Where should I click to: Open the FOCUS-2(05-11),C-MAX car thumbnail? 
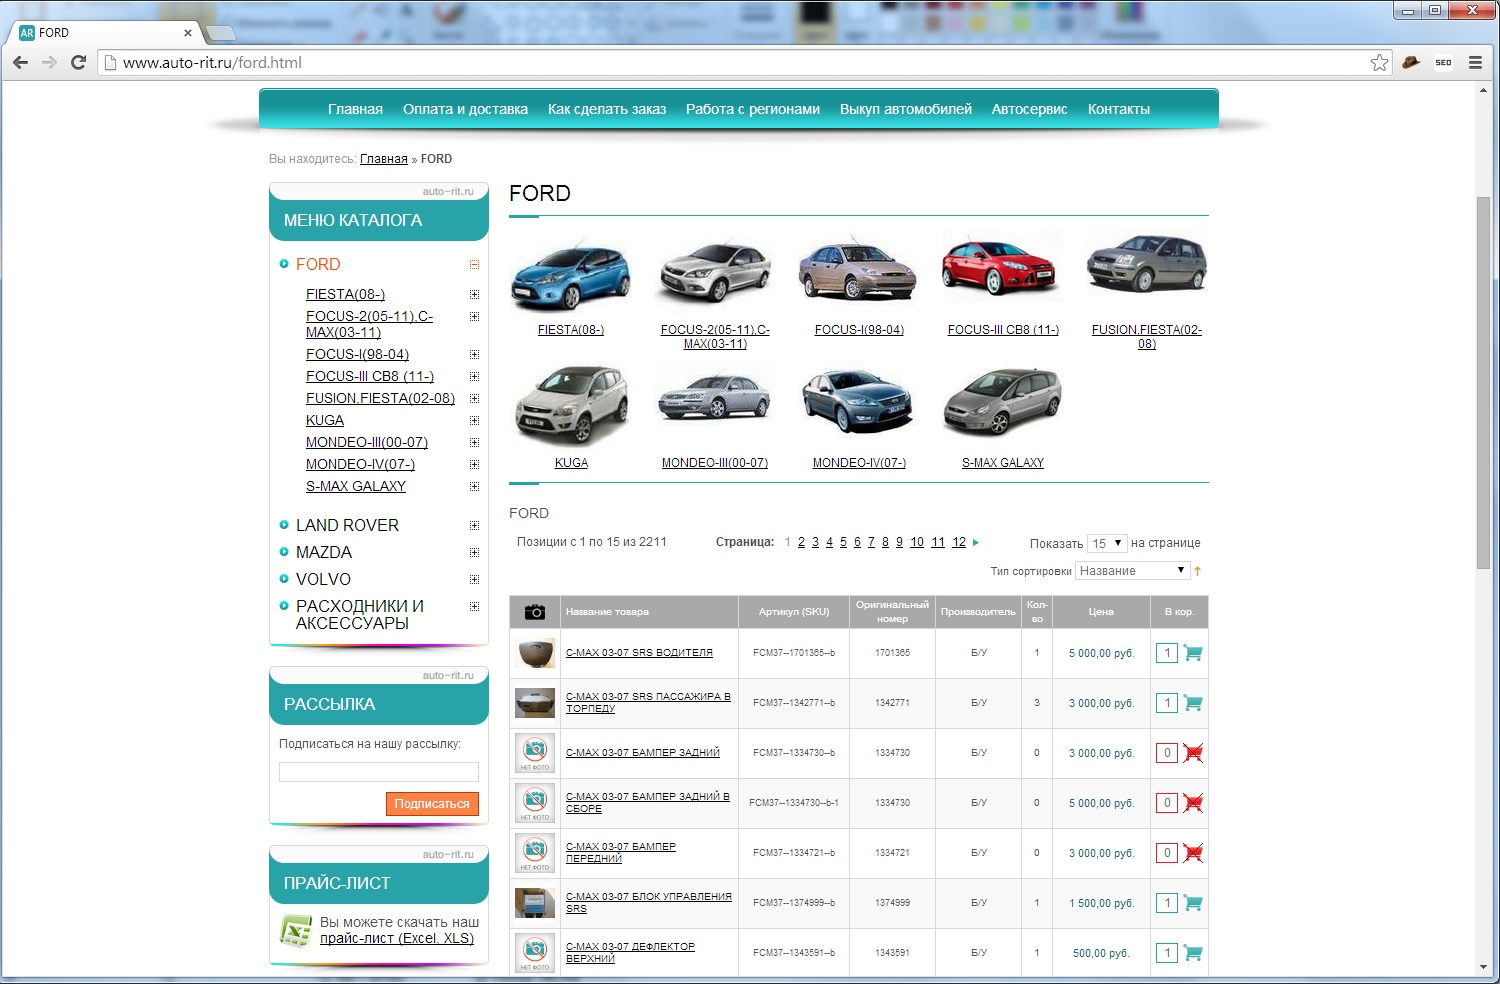click(x=715, y=272)
